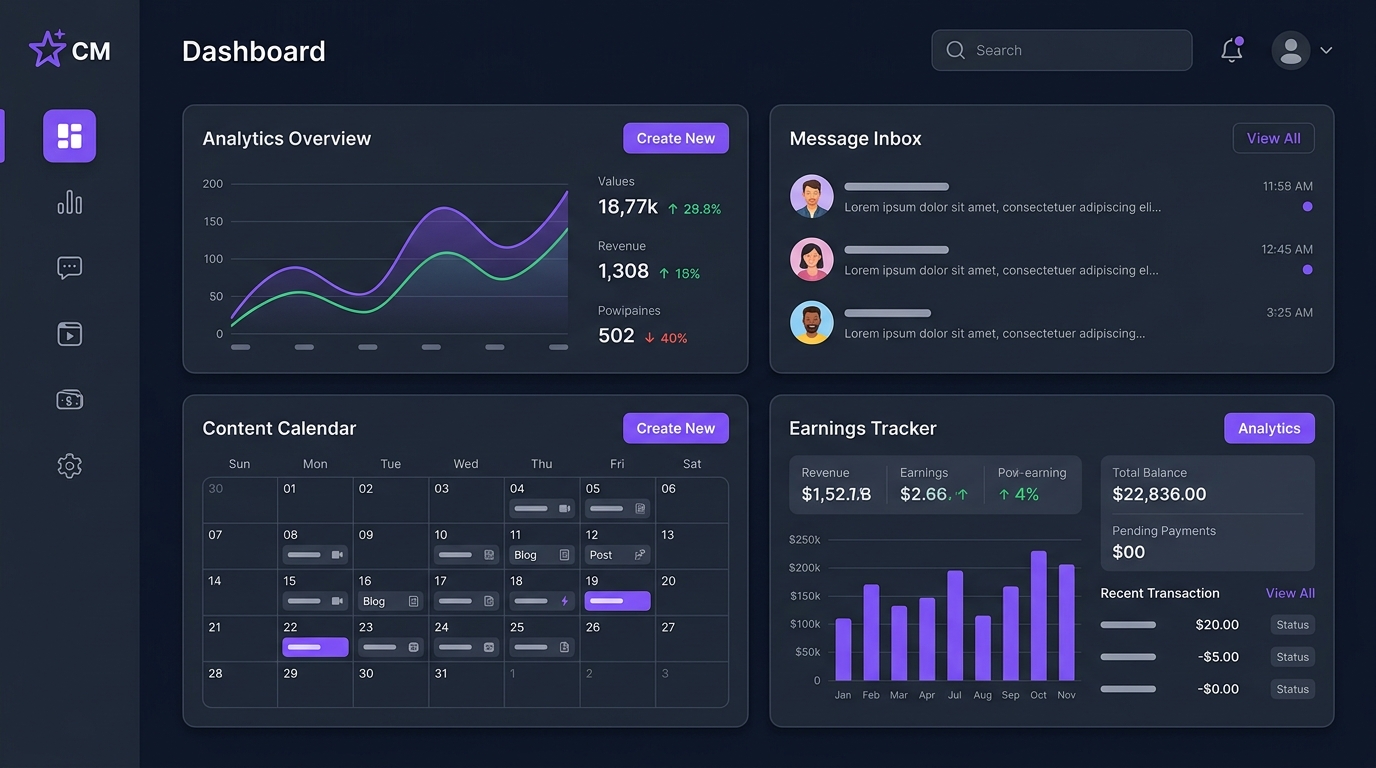Click the unread dot on 11:58 AM message
Viewport: 1376px width, 768px height.
tap(1308, 207)
